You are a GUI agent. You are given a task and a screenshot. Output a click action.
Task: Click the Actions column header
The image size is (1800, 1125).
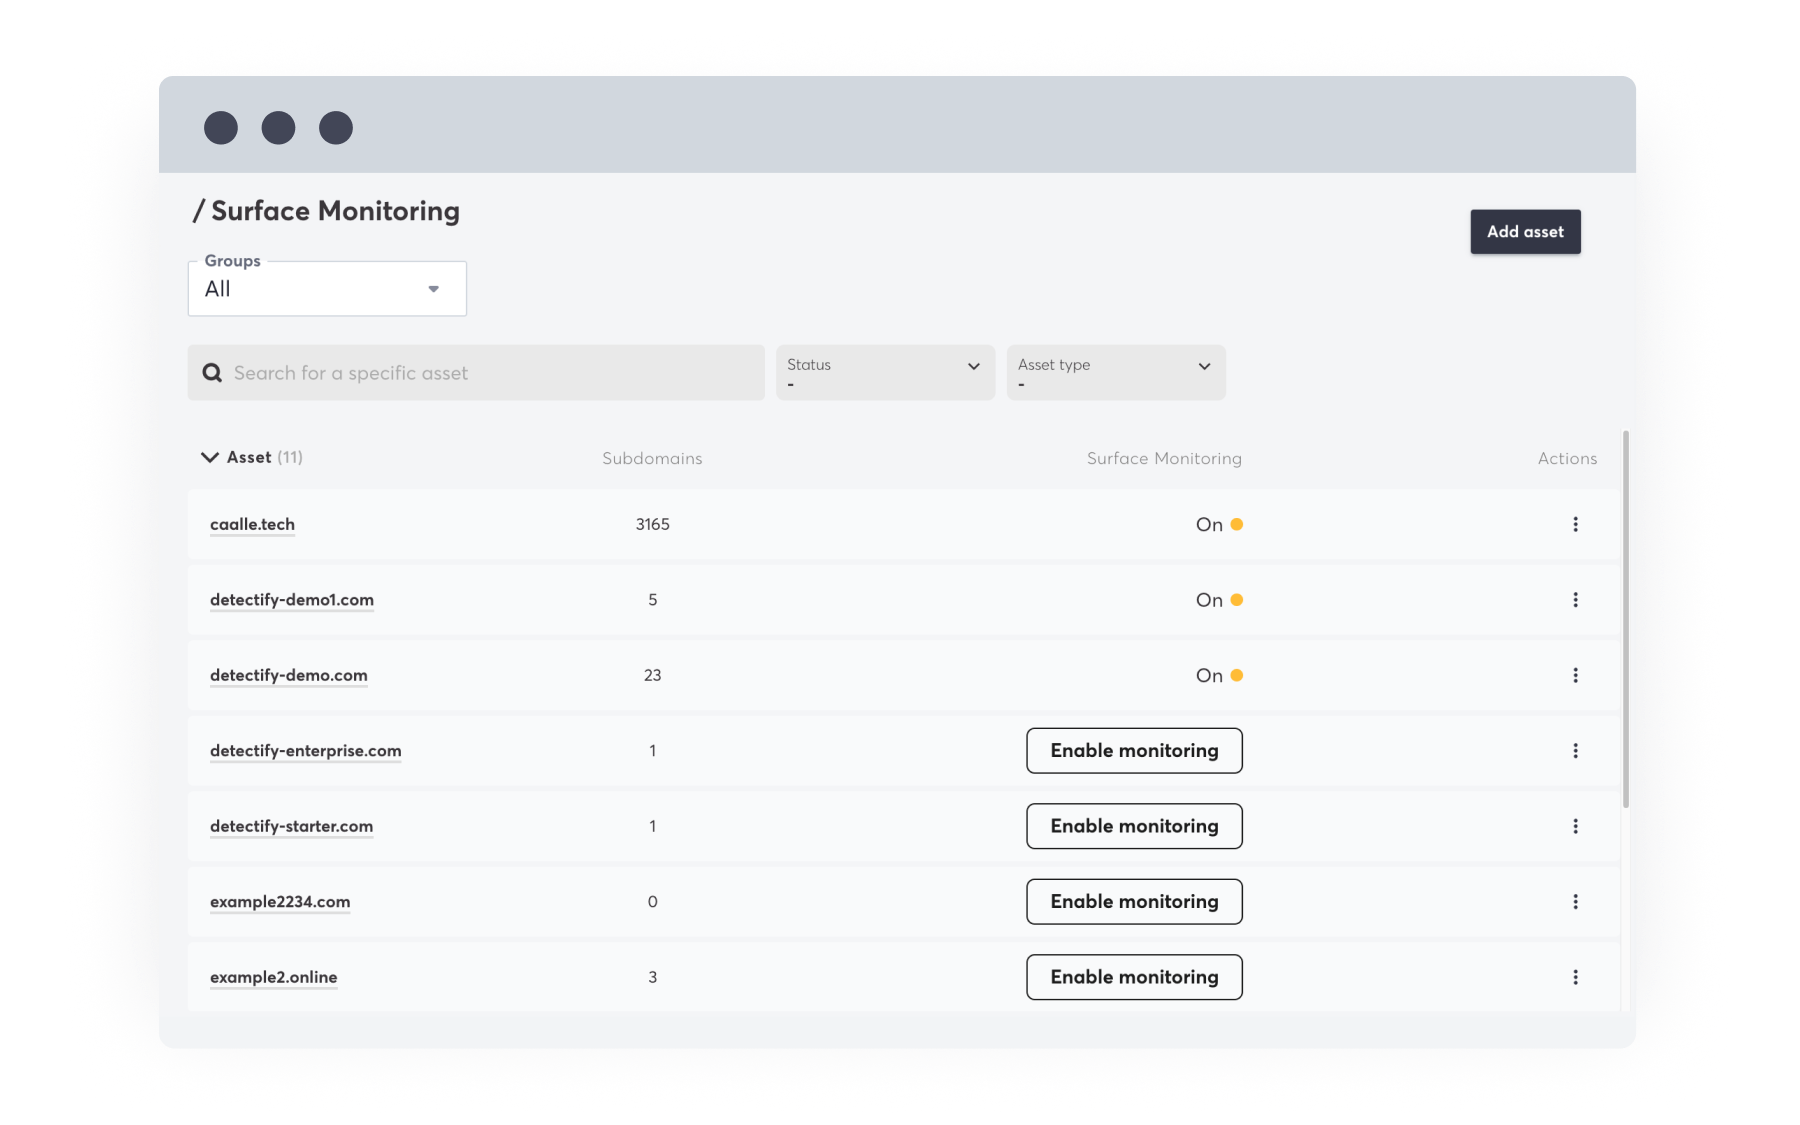click(x=1567, y=458)
